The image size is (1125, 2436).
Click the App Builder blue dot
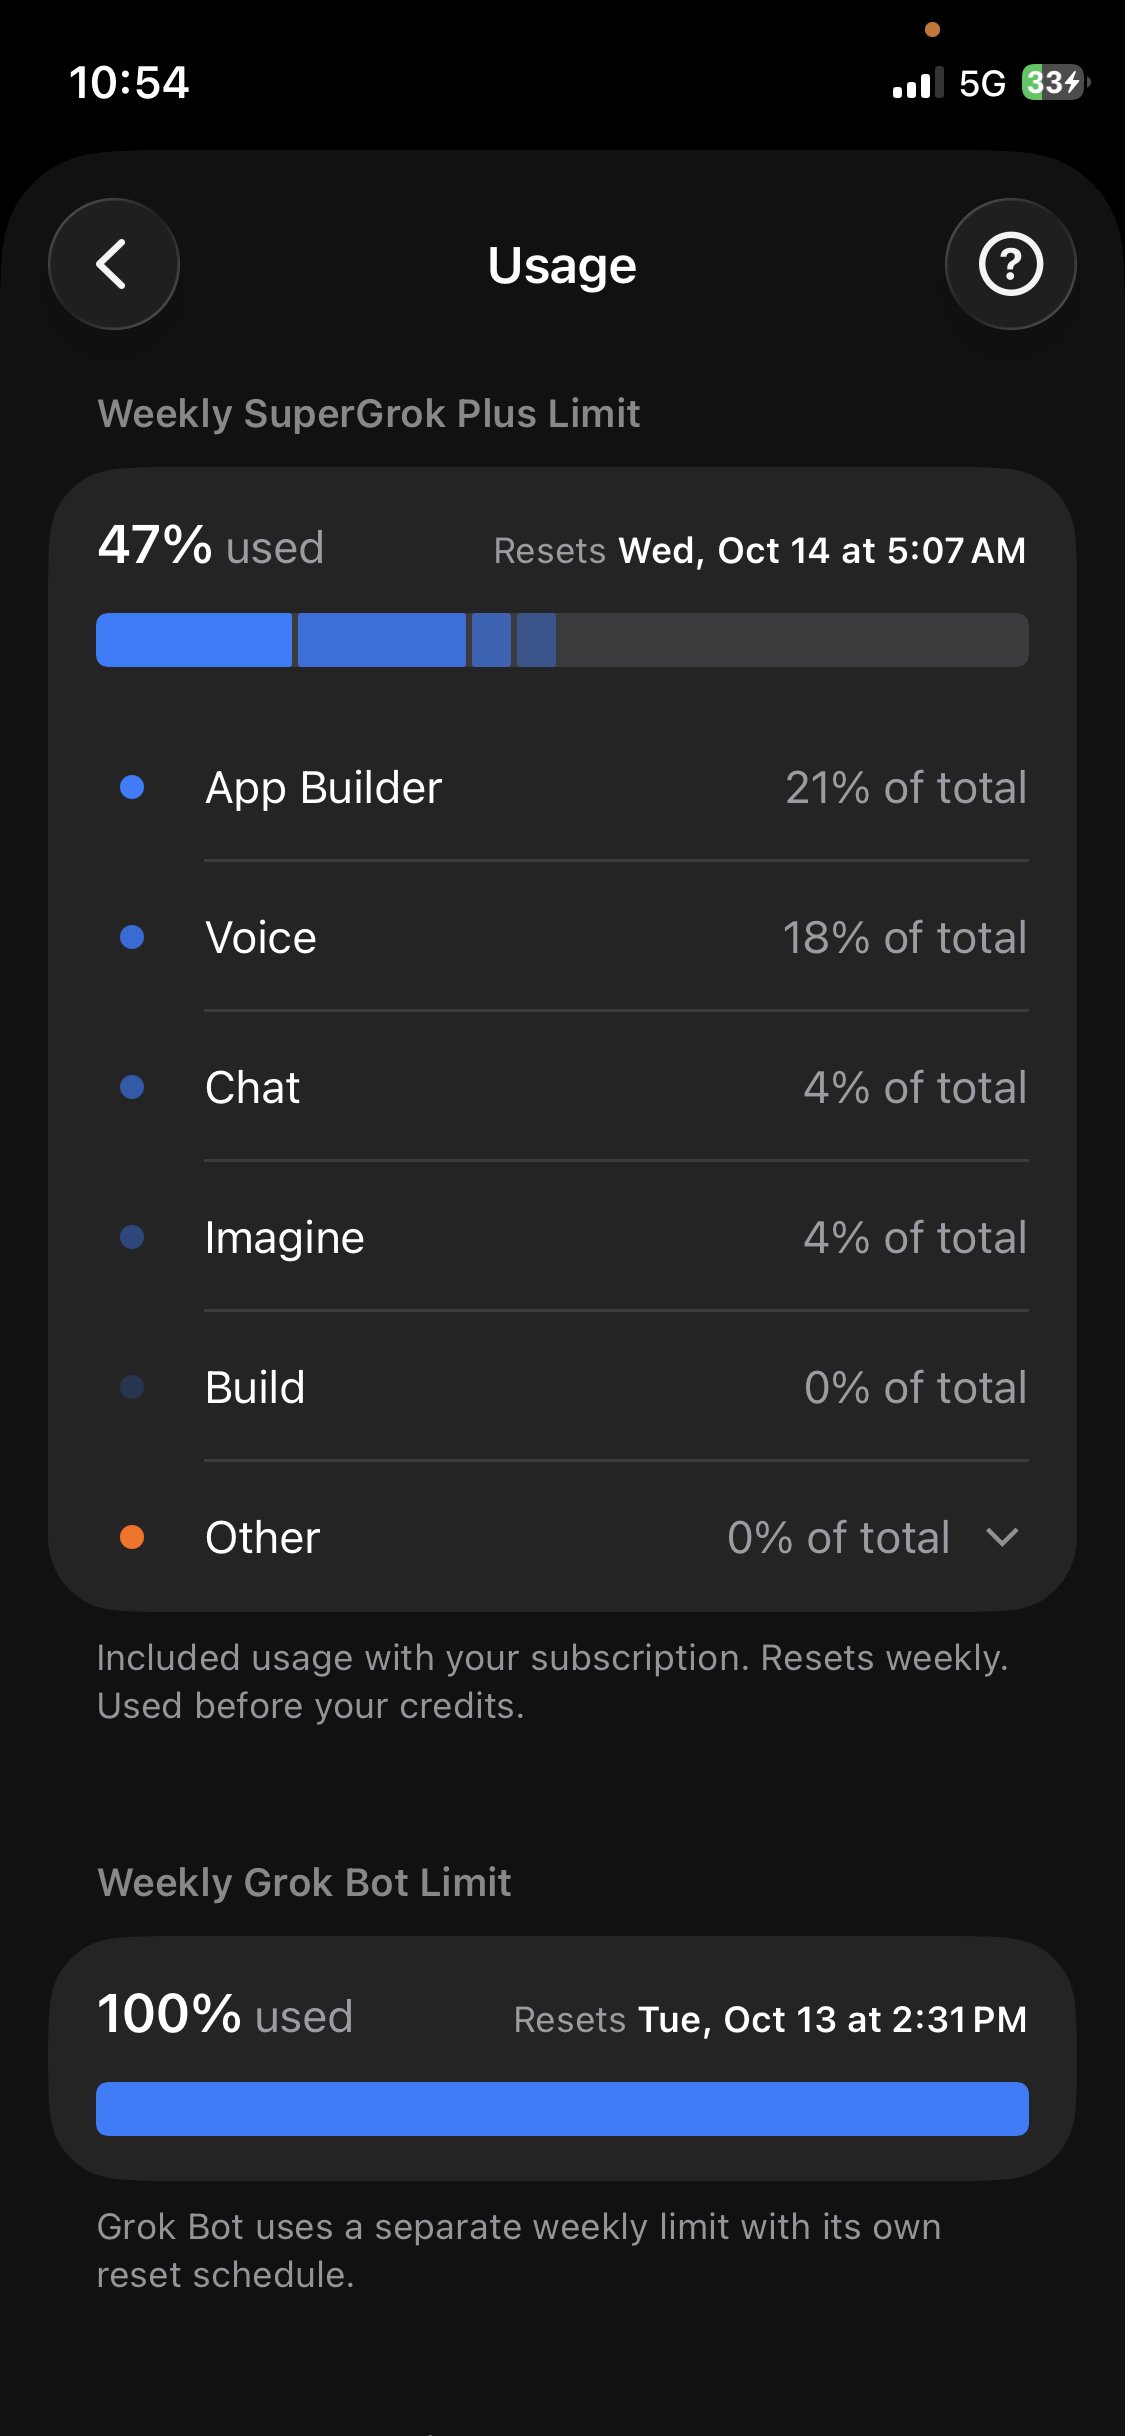click(132, 788)
